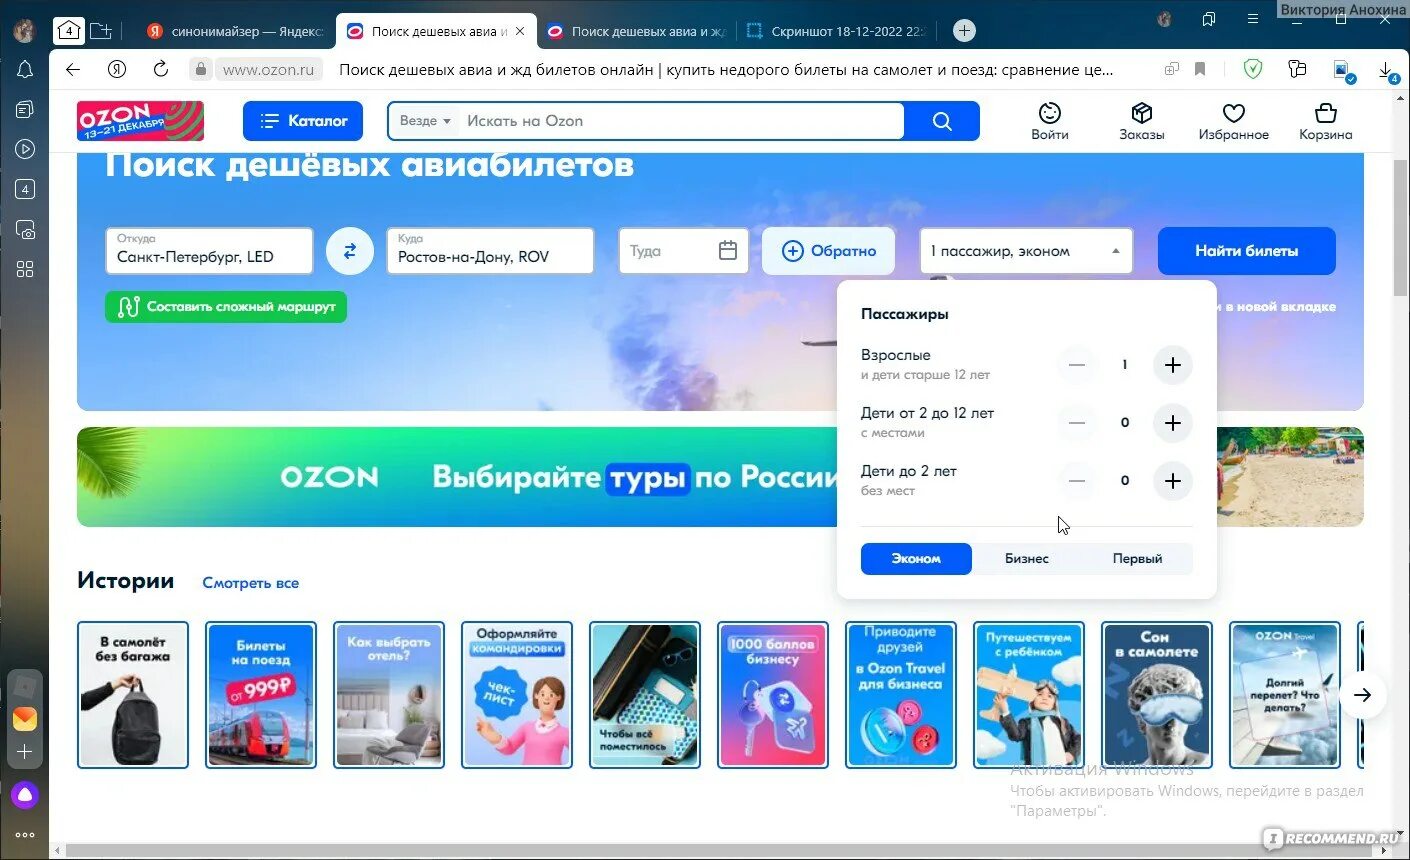Image resolution: width=1410 pixels, height=860 pixels.
Task: Focus the Искать на Ozon search field
Action: [682, 121]
